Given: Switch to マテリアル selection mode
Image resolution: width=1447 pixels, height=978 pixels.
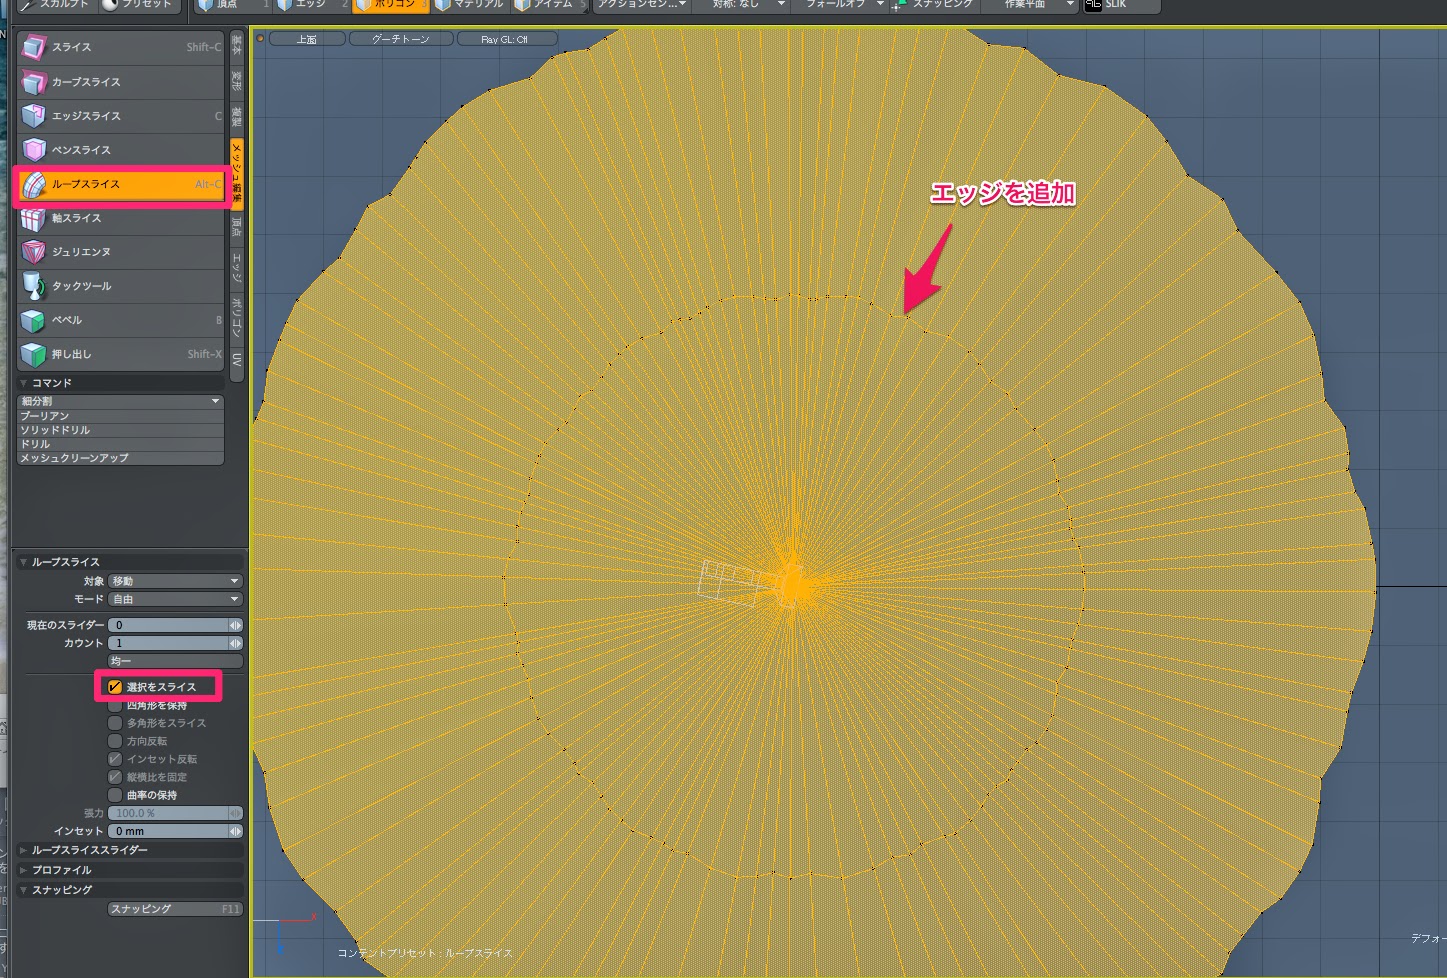Looking at the screenshot, I should (x=470, y=5).
